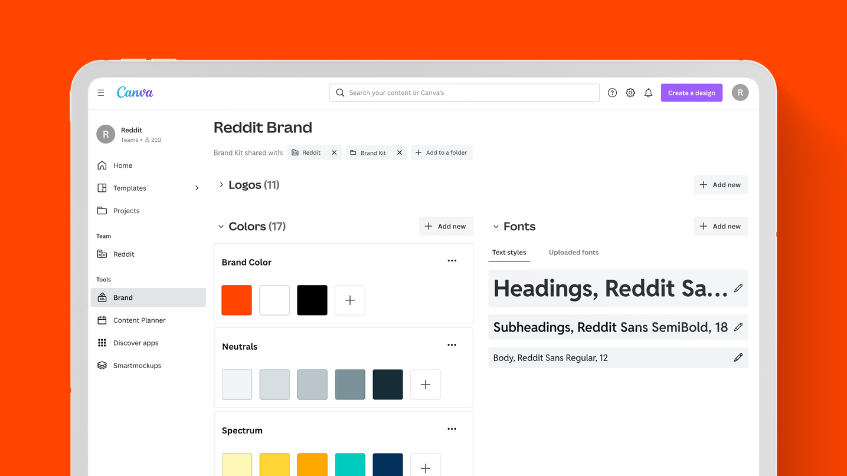Click Add new for Colors
Screen dimensions: 847x476
point(446,226)
